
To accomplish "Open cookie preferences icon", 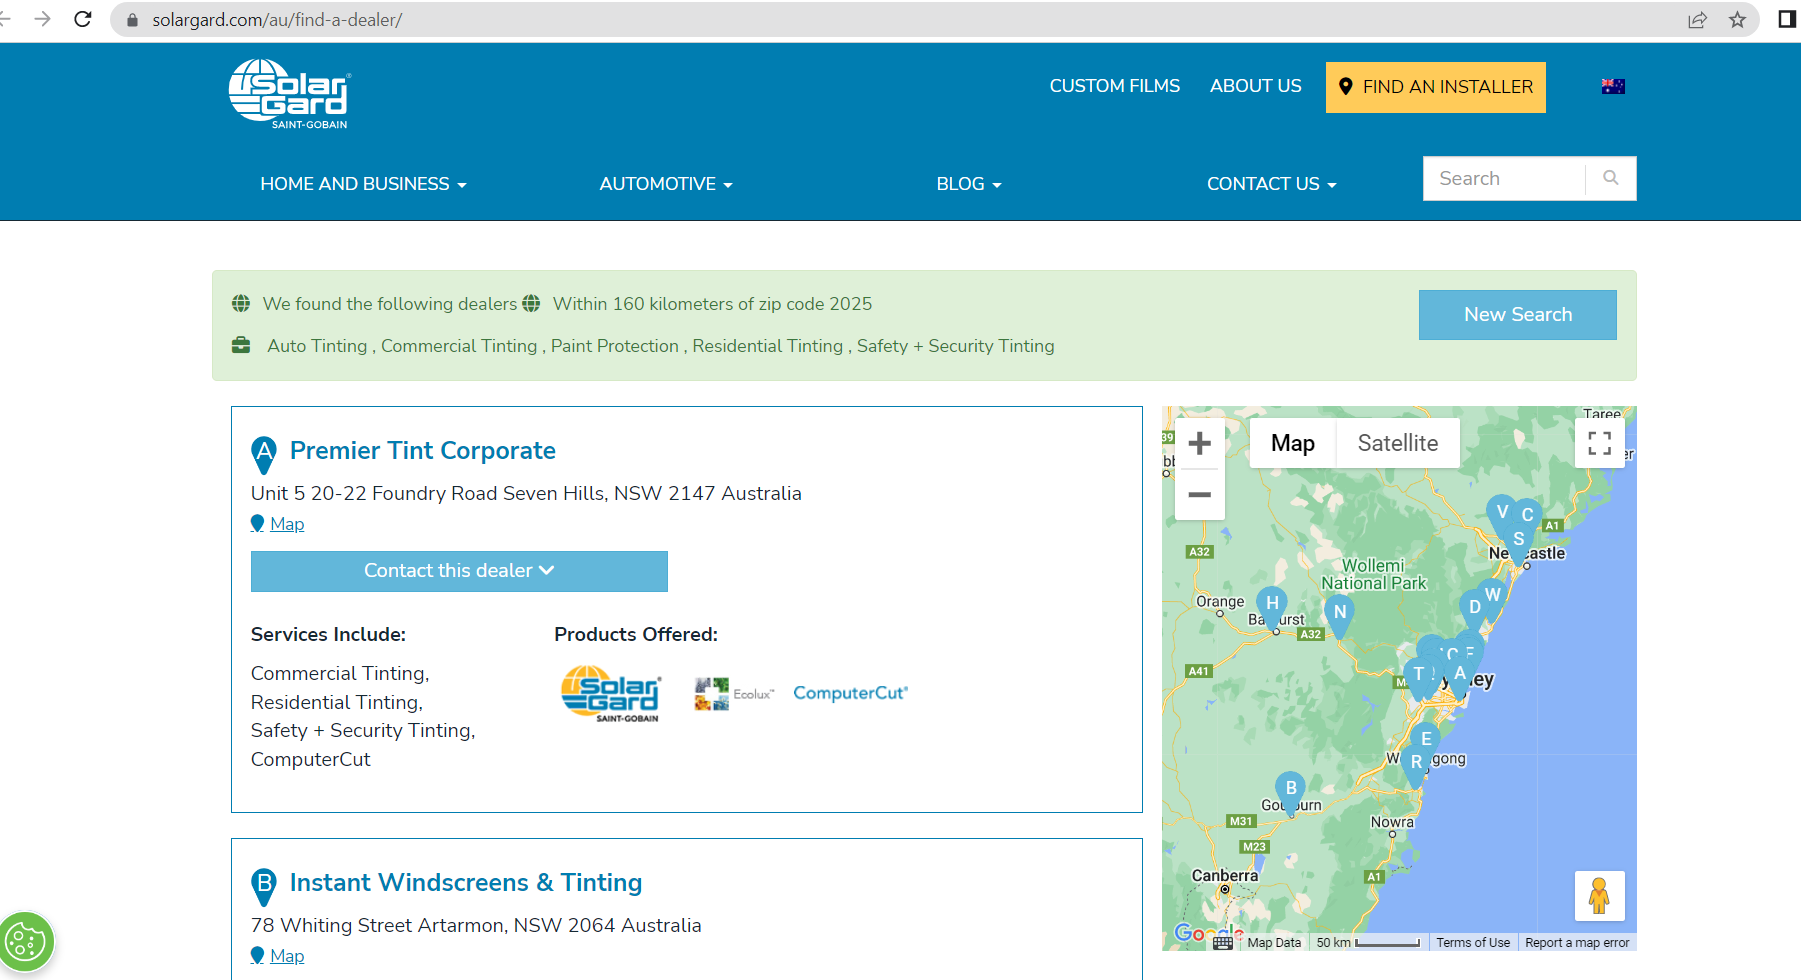I will pyautogui.click(x=26, y=941).
